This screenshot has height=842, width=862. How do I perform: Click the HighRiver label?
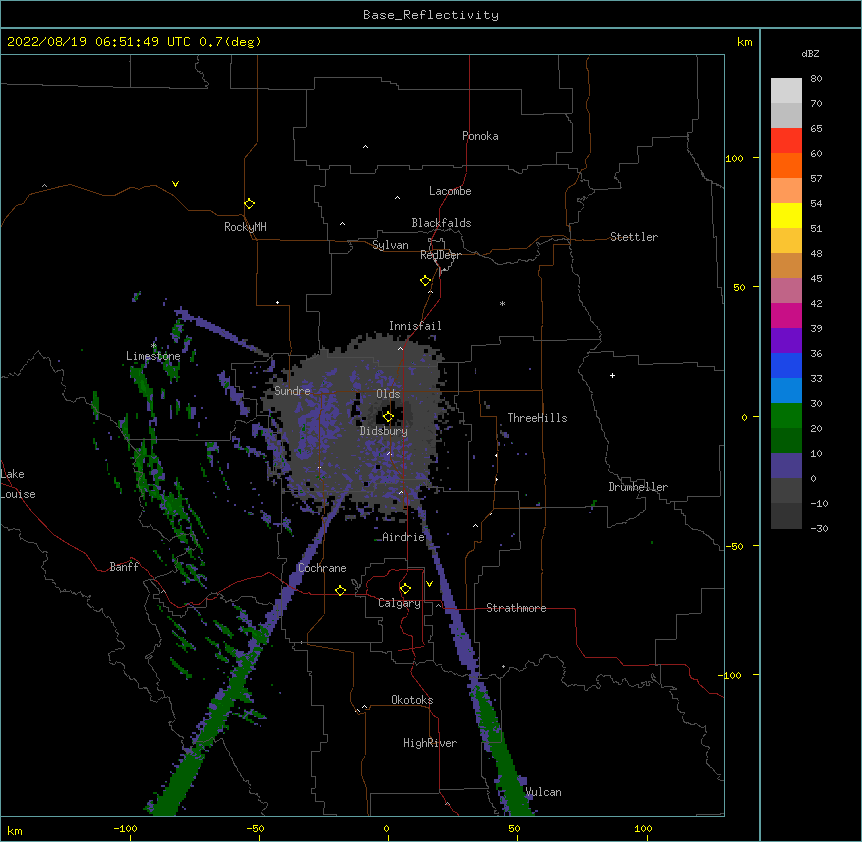pyautogui.click(x=430, y=743)
